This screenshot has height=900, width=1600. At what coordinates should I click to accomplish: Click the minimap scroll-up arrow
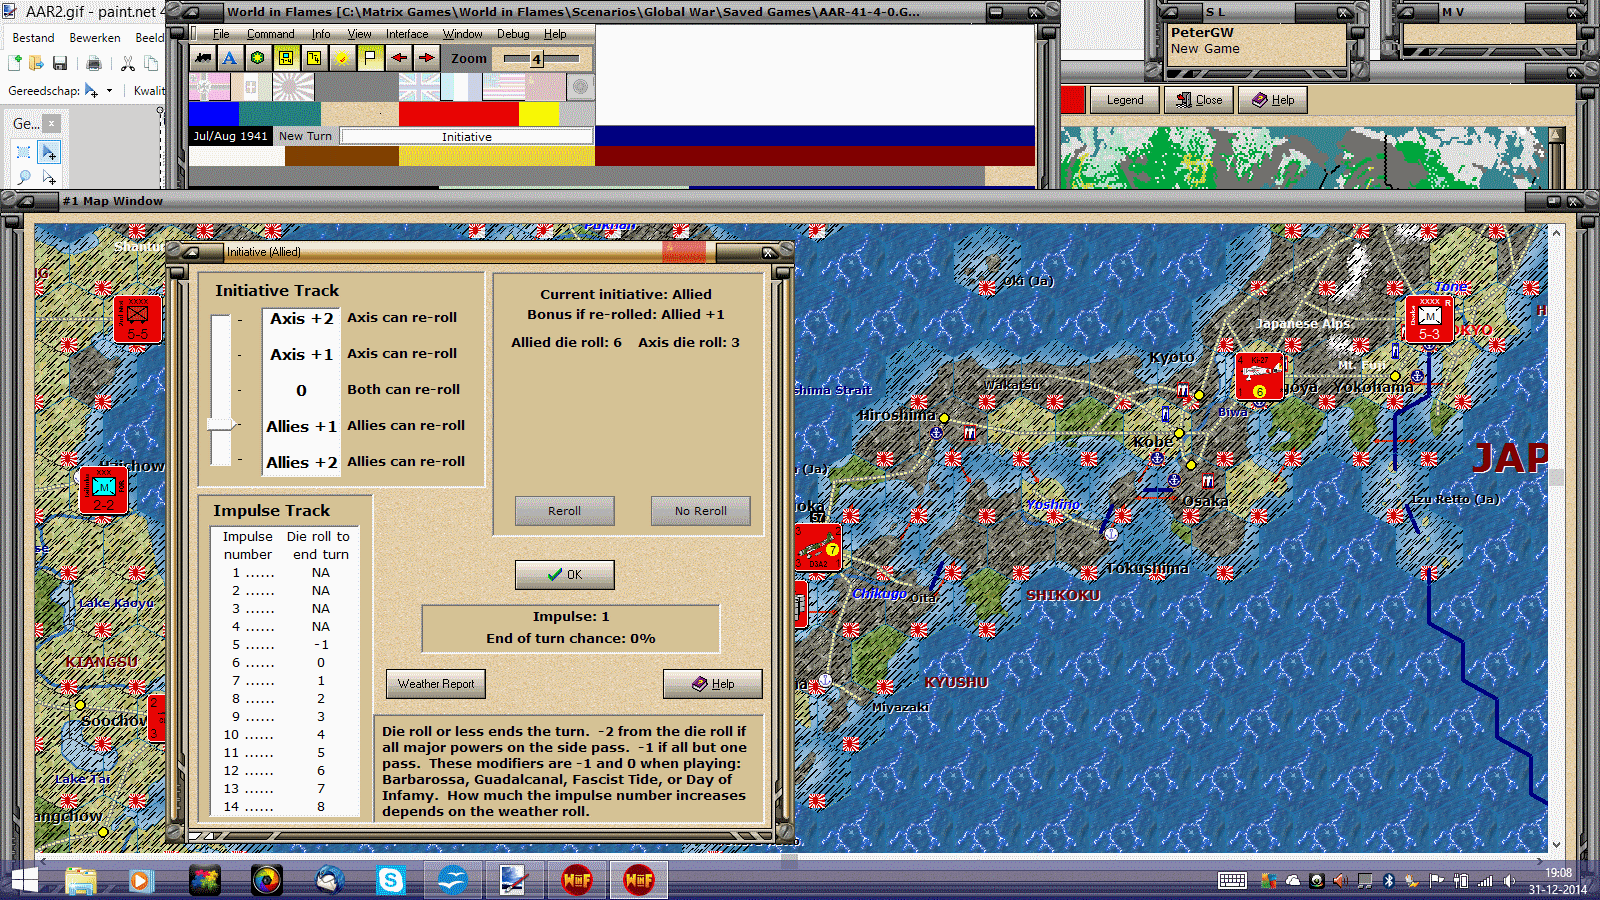(1556, 134)
